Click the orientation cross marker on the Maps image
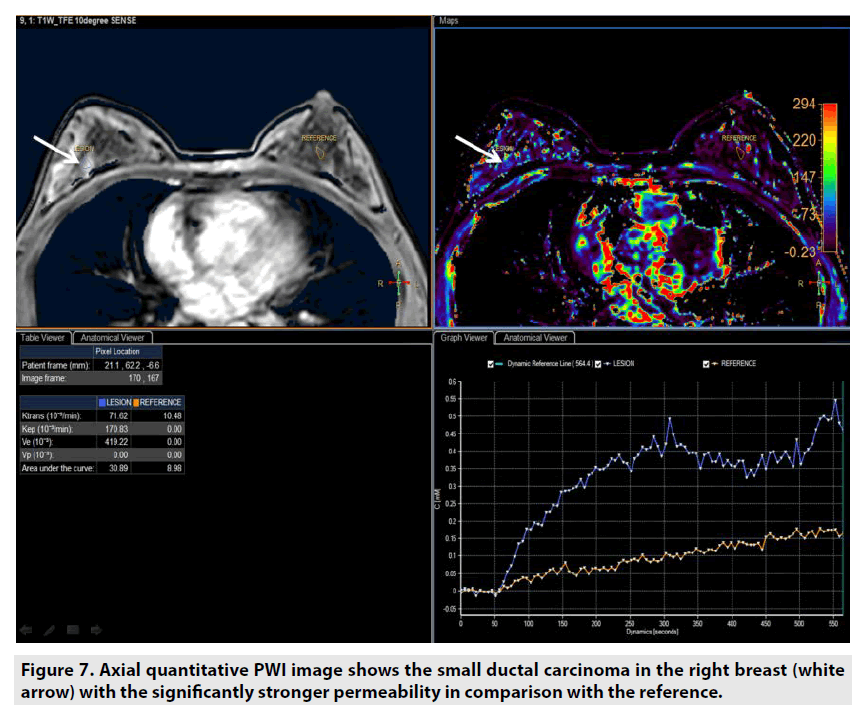Screen dimensions: 861x710 point(819,283)
